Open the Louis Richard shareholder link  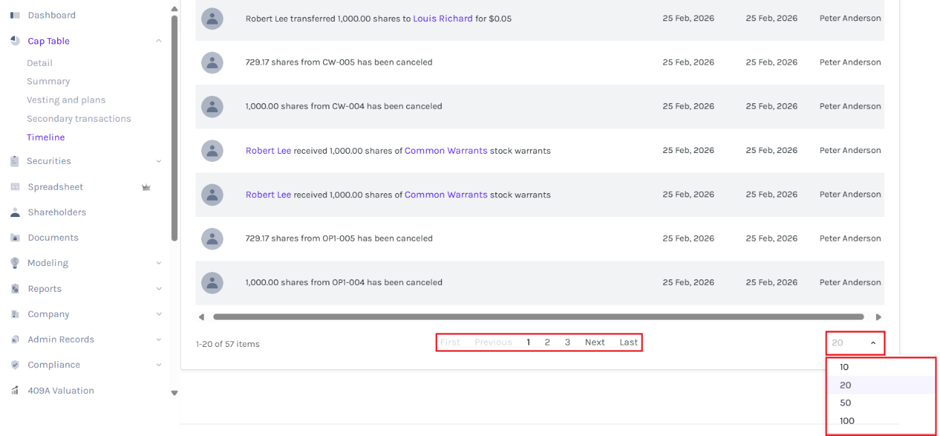click(x=442, y=19)
